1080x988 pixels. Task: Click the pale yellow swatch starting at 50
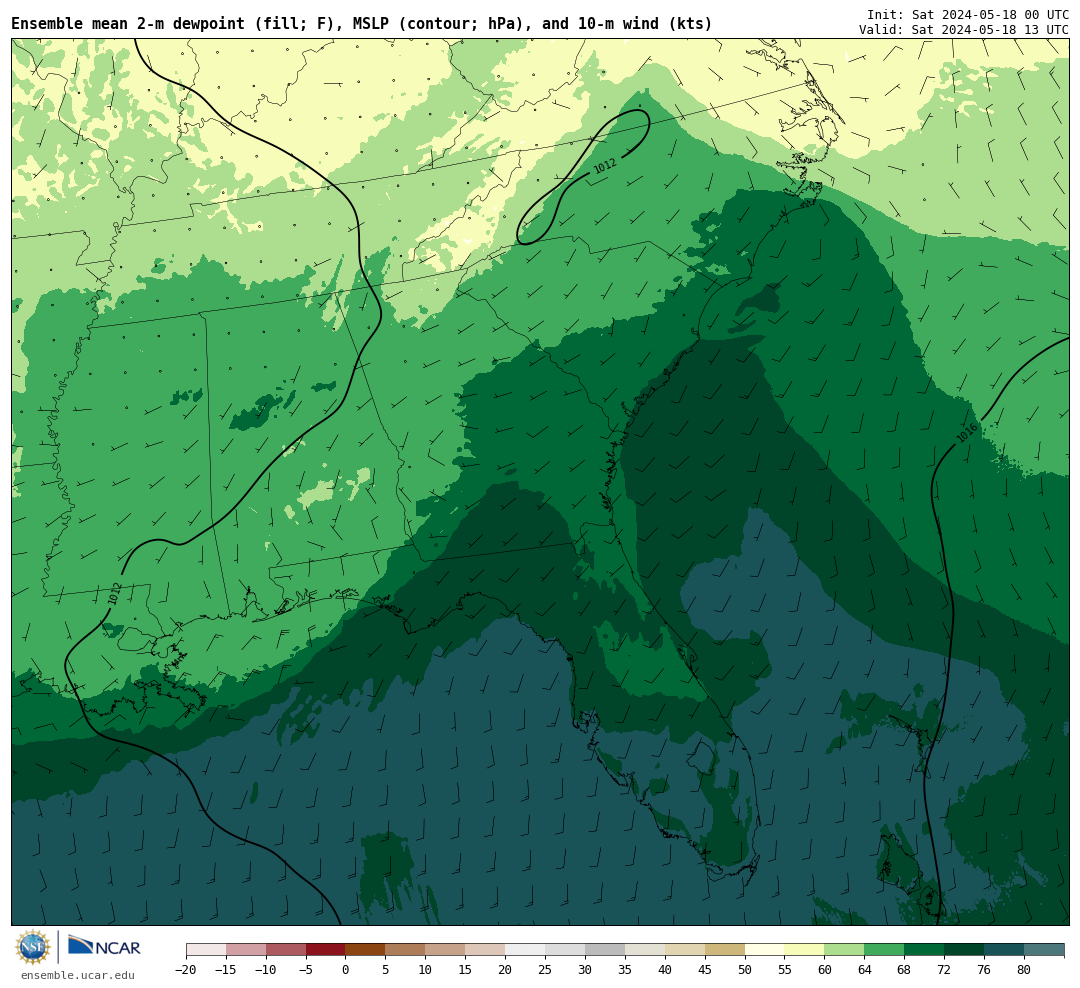[765, 950]
